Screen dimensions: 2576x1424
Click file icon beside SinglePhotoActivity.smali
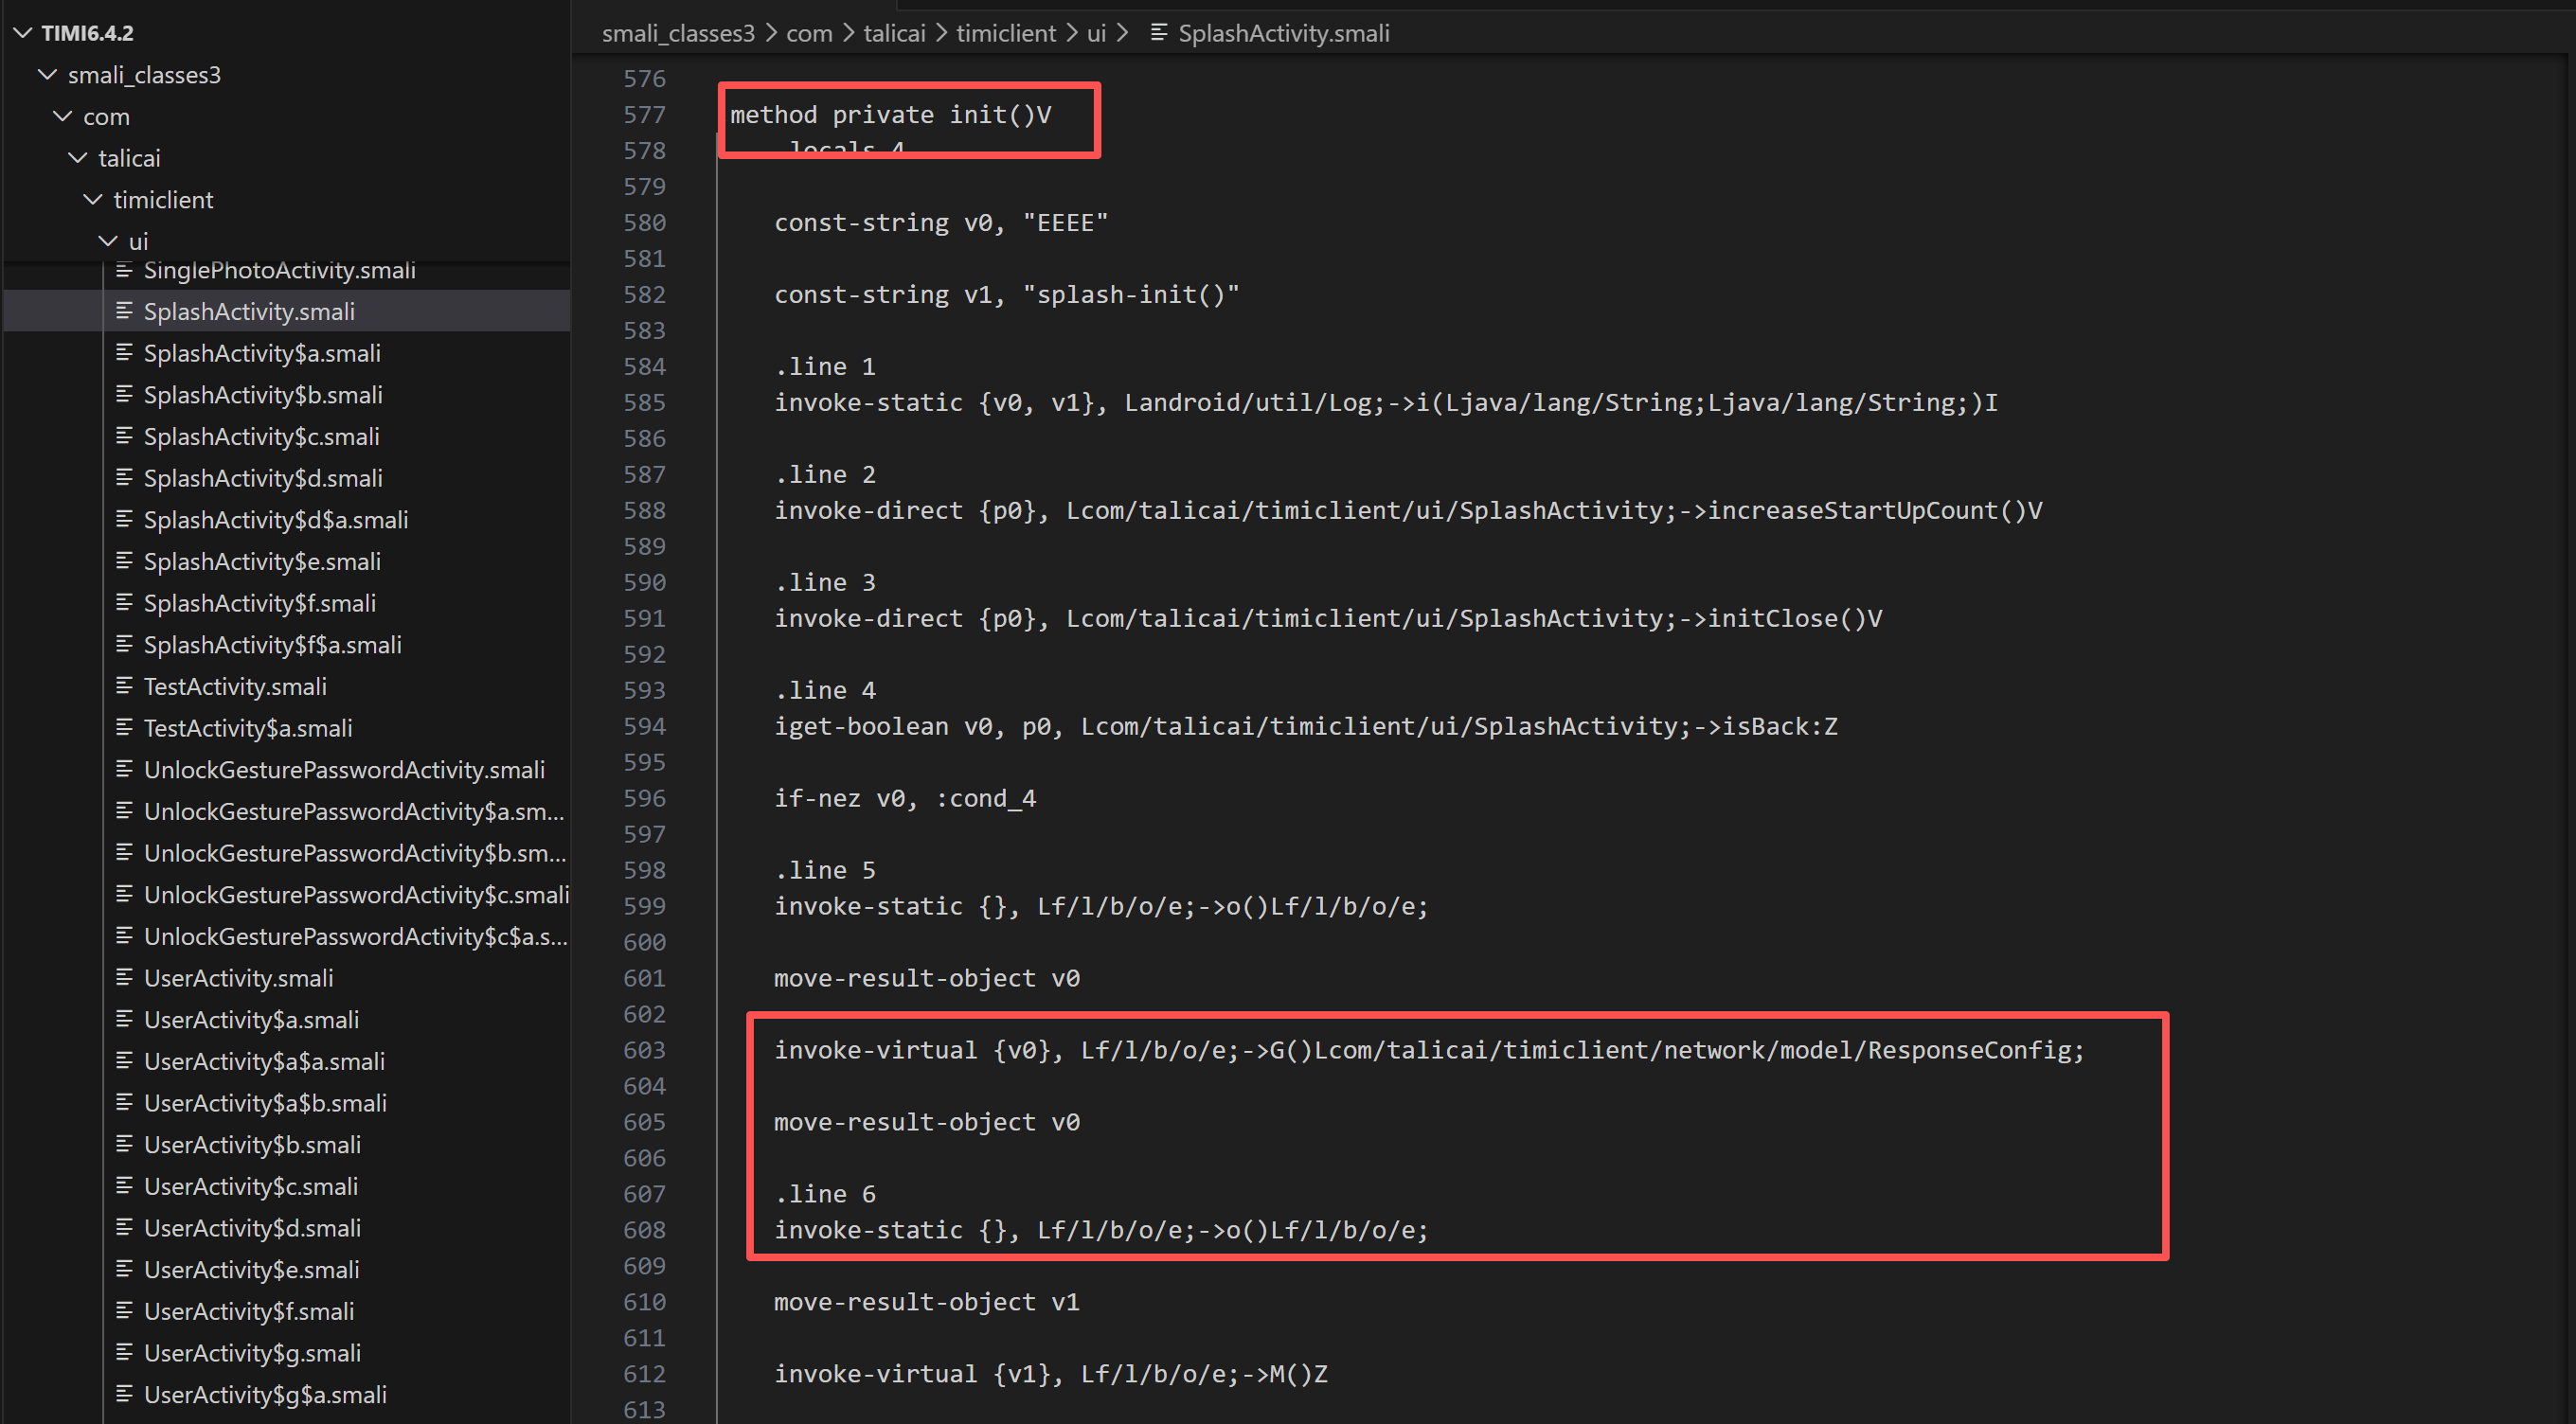(124, 270)
